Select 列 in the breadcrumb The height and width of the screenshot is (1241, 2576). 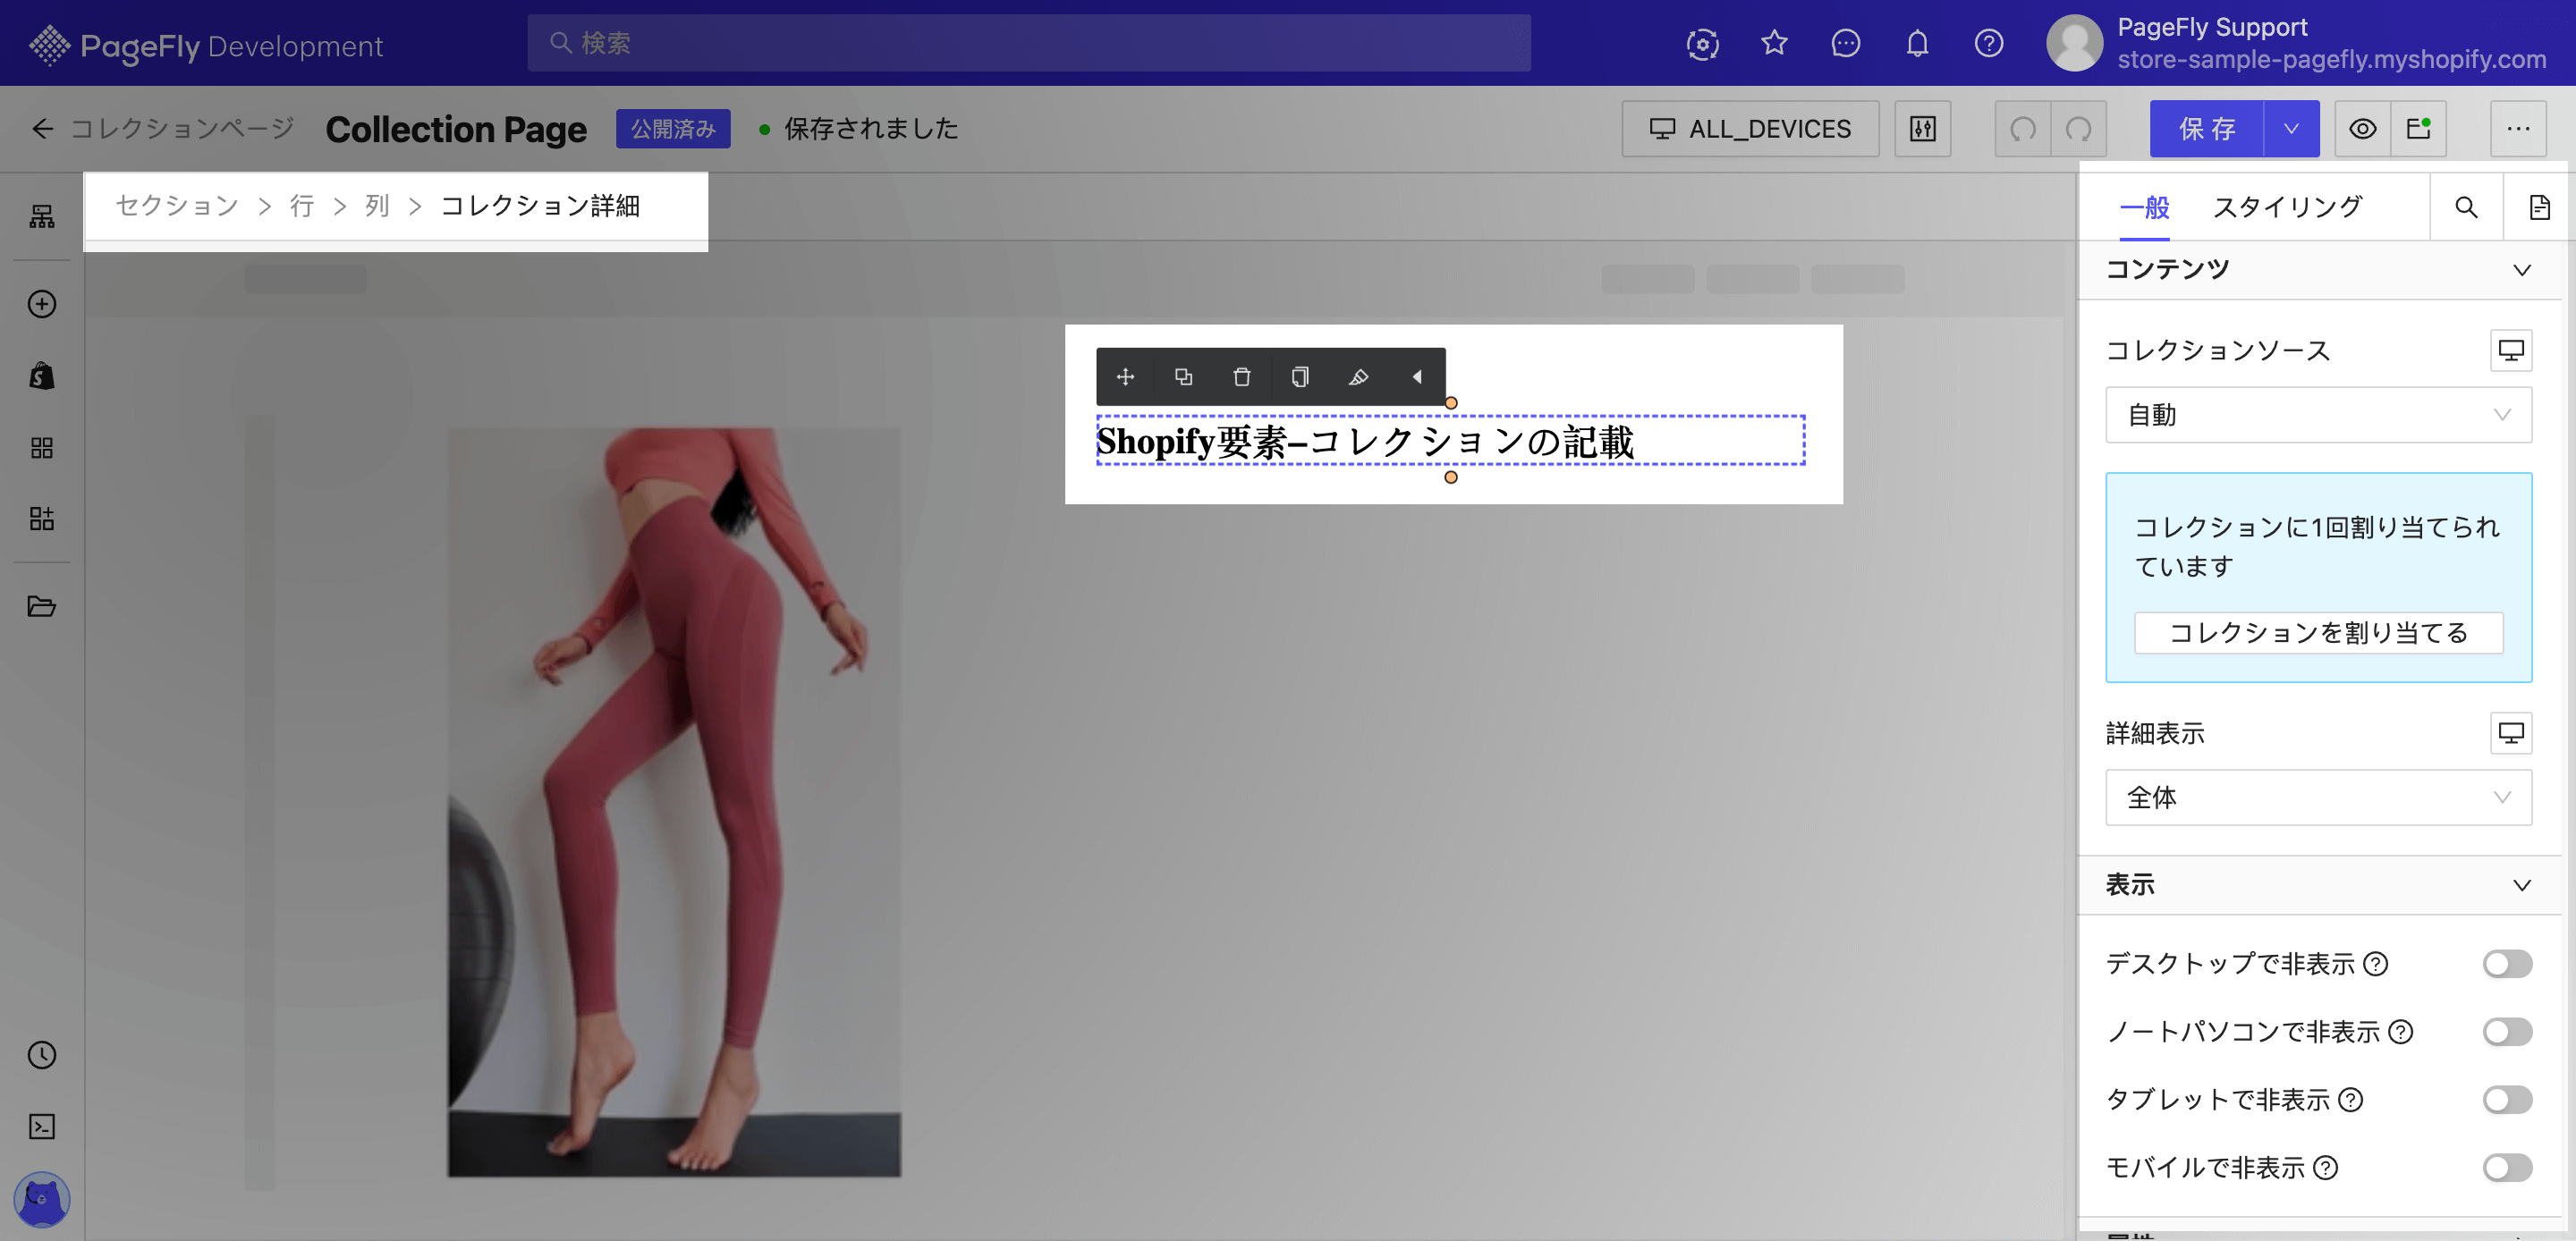[377, 206]
